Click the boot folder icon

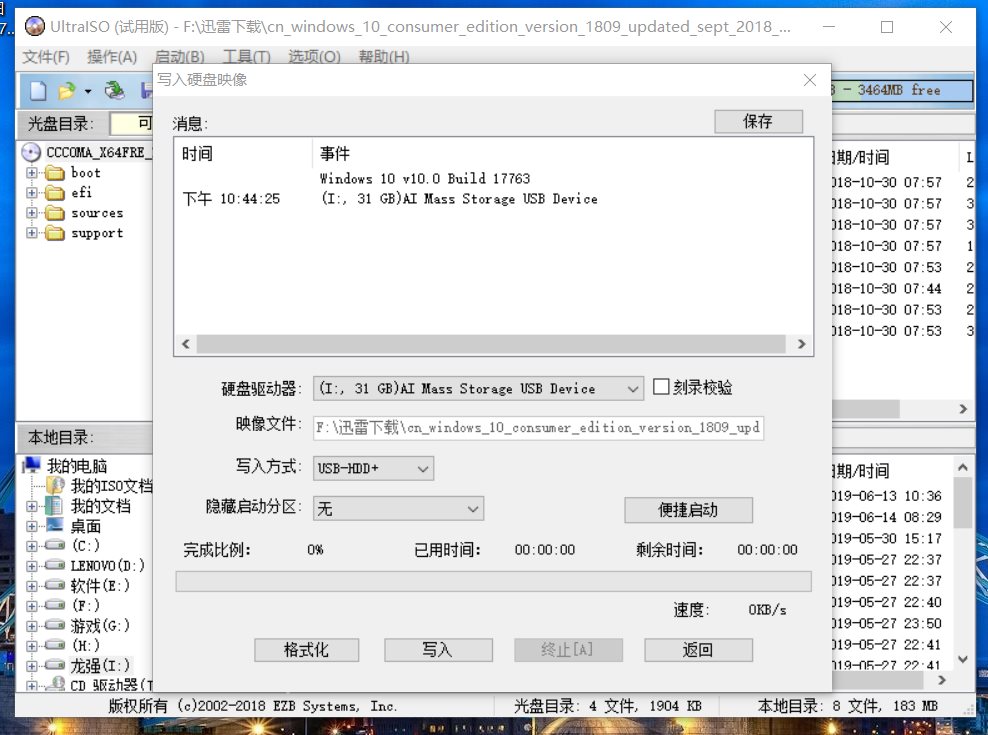click(55, 173)
